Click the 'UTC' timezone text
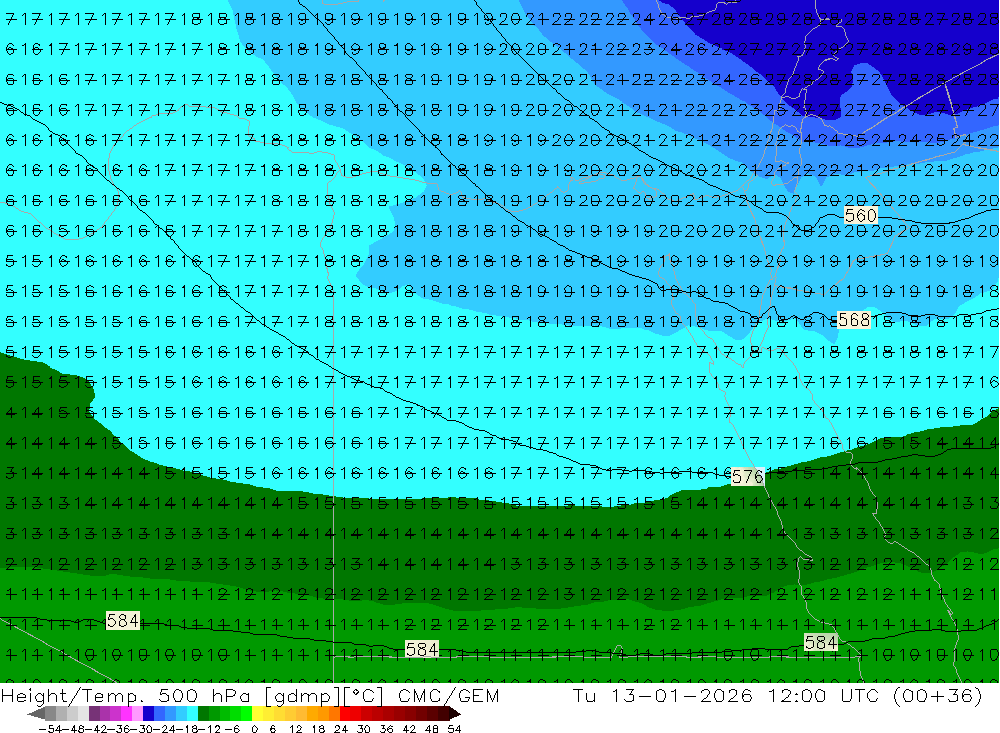1000x733 pixels. coord(860,695)
